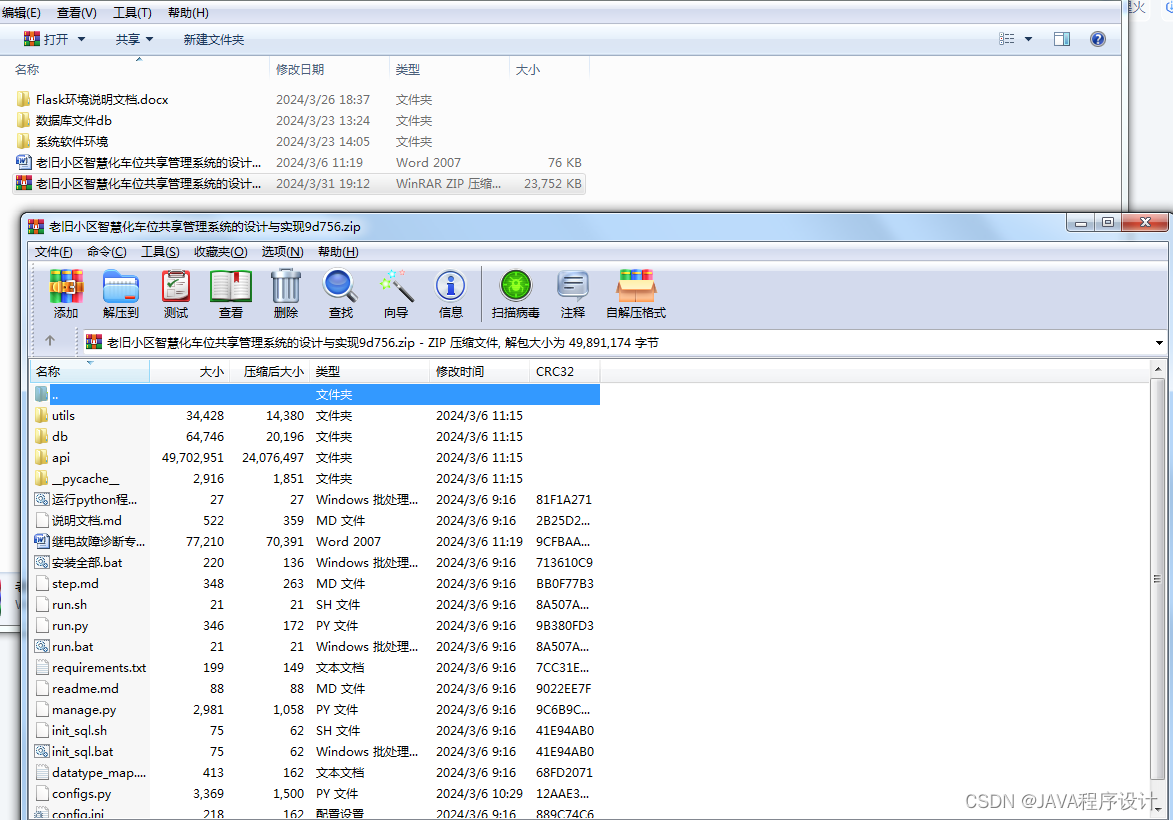Click the WinRAR vertical scrollbar thumb
The image size is (1173, 820).
(x=1159, y=578)
